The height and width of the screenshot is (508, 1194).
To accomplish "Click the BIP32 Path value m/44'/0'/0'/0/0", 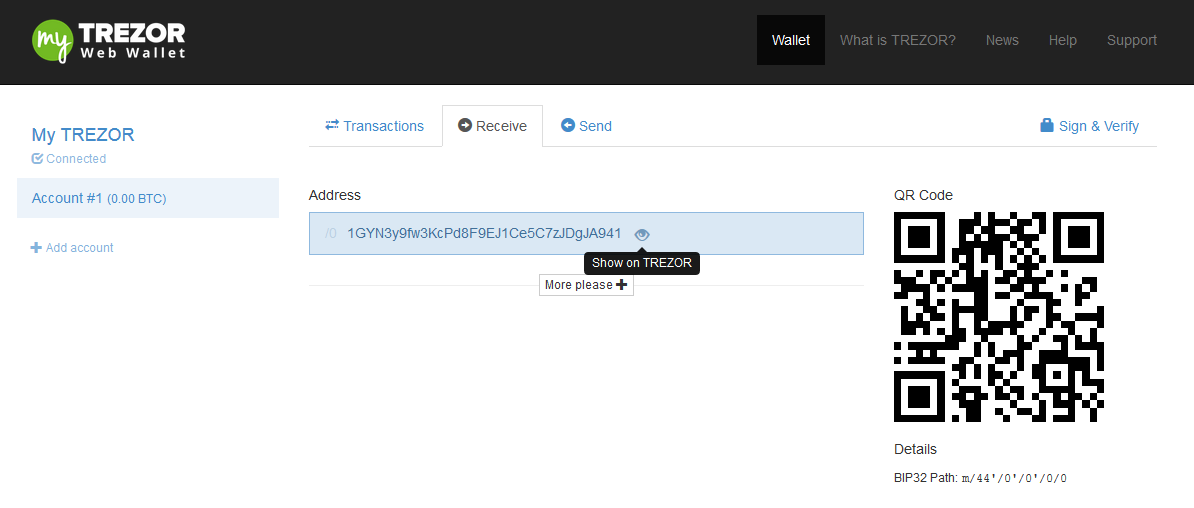I will click(x=1015, y=478).
